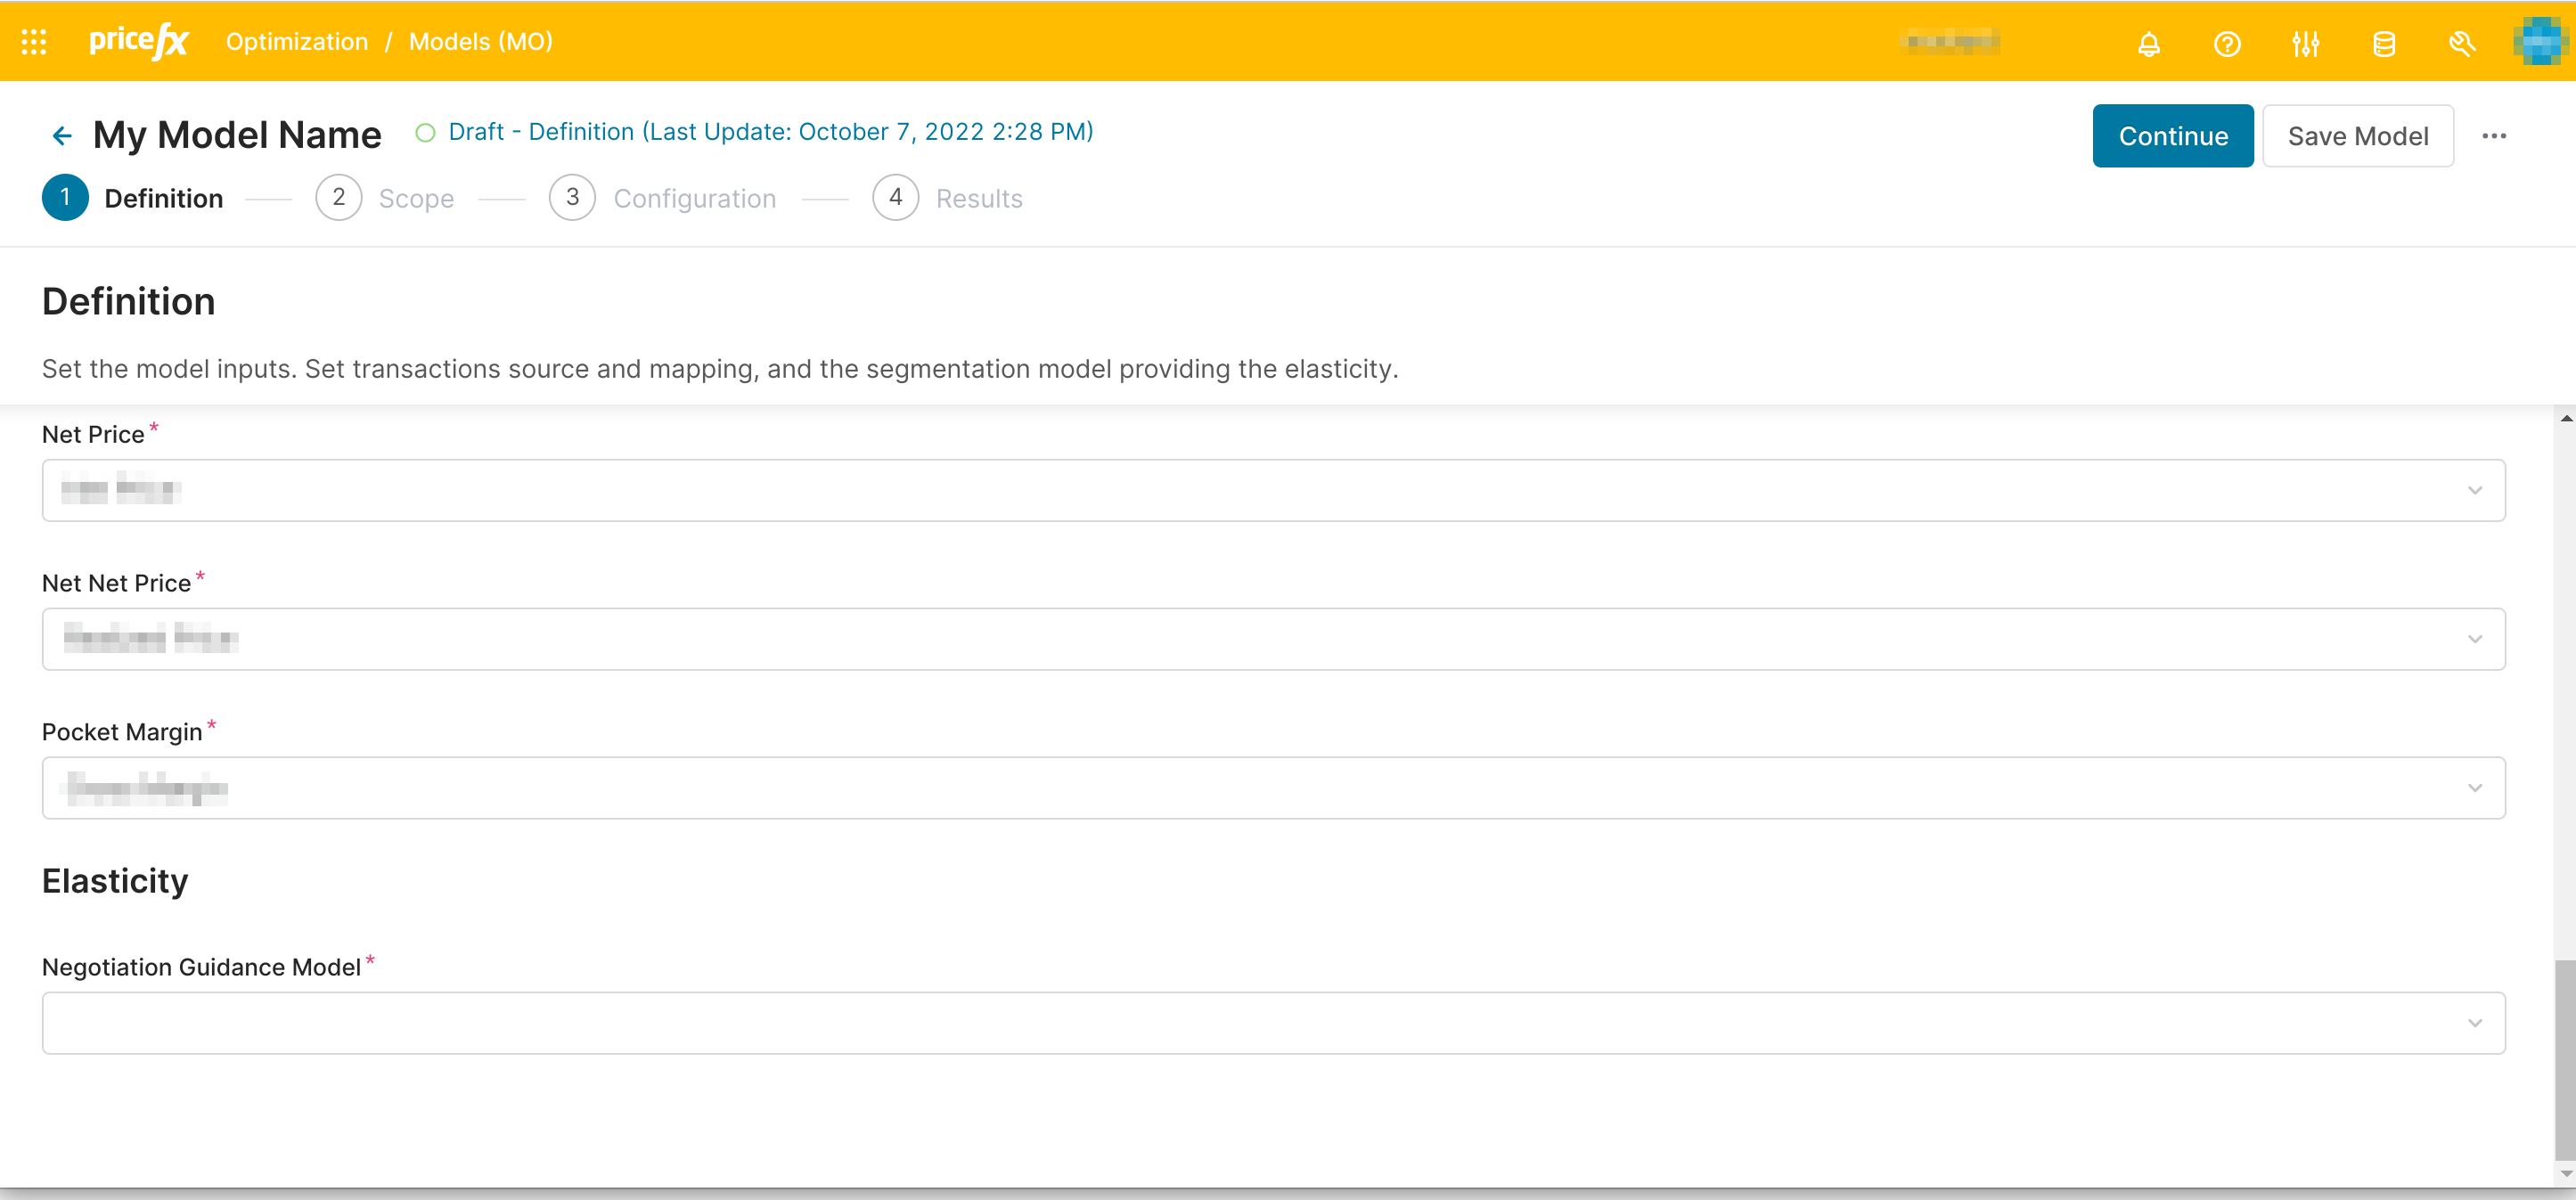Click the Save Model button
Screen dimensions: 2576x1200
click(2357, 136)
